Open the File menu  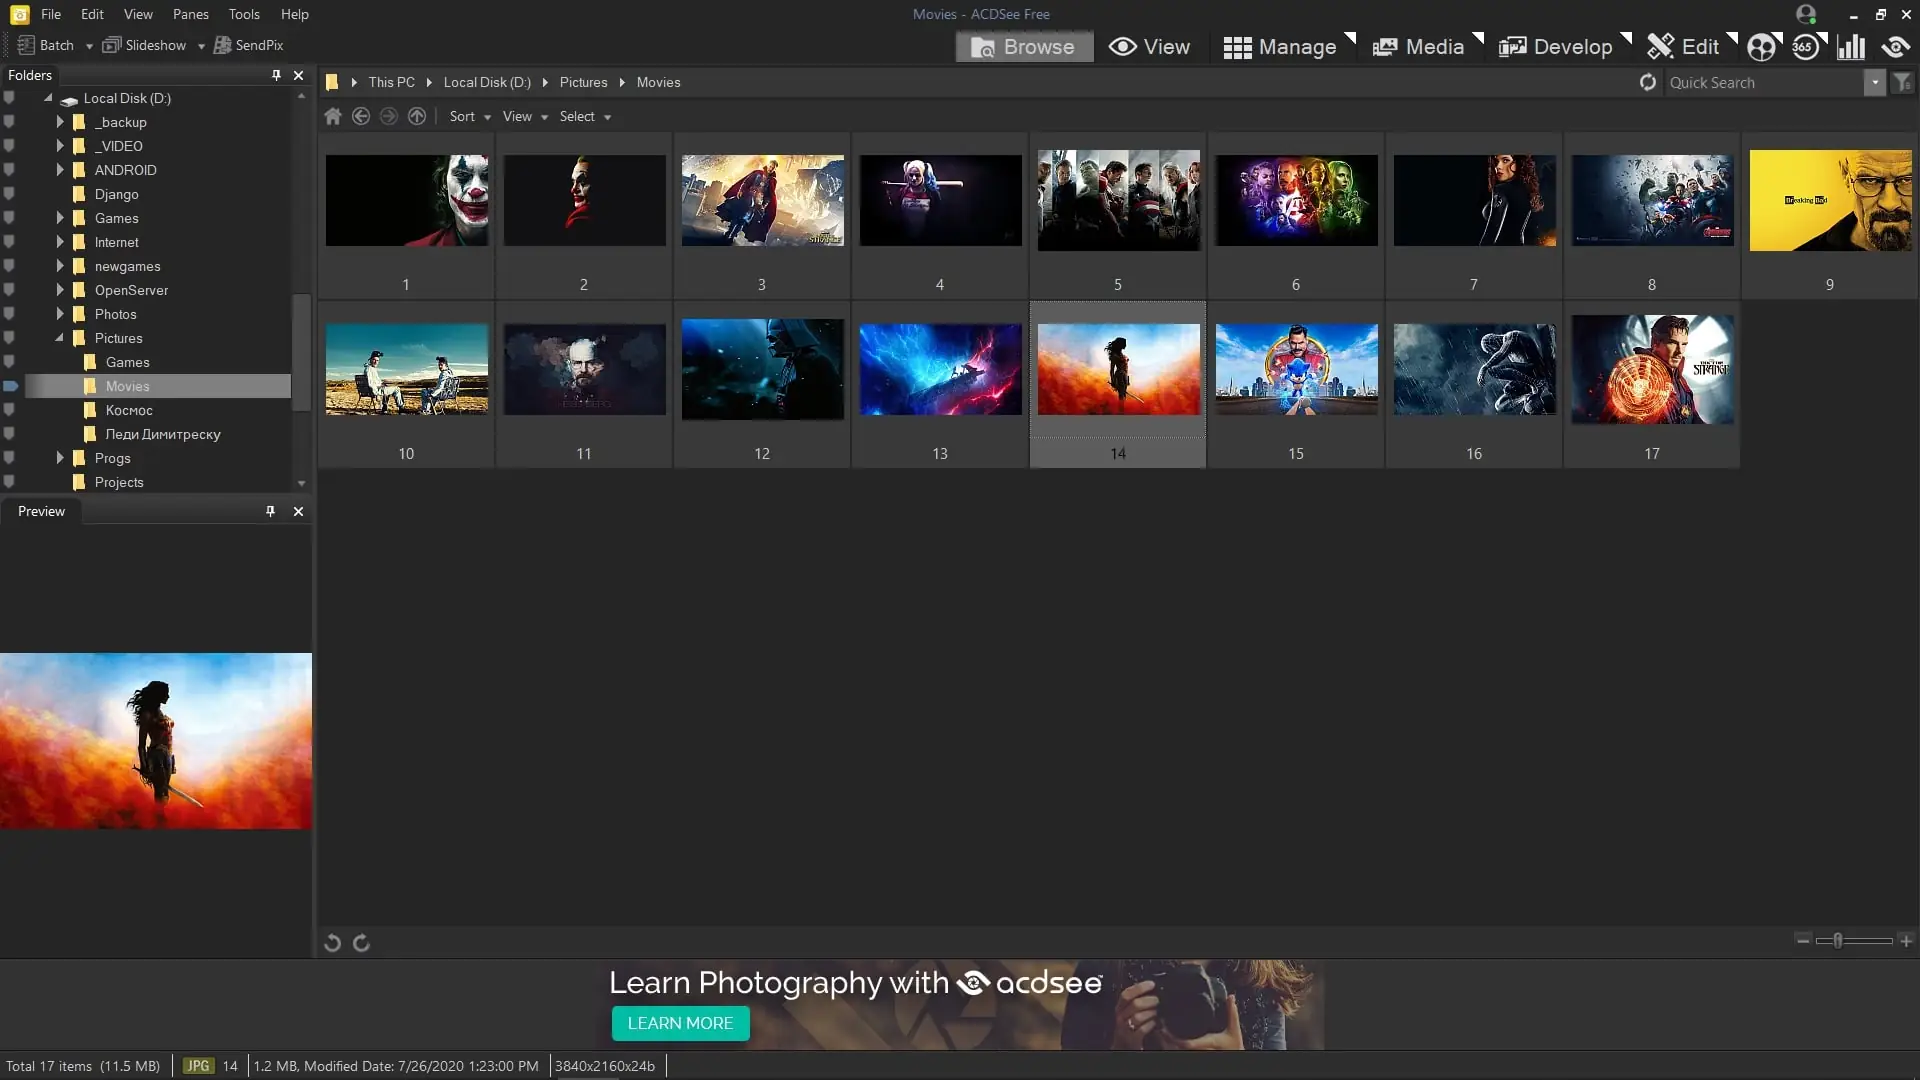(x=51, y=14)
